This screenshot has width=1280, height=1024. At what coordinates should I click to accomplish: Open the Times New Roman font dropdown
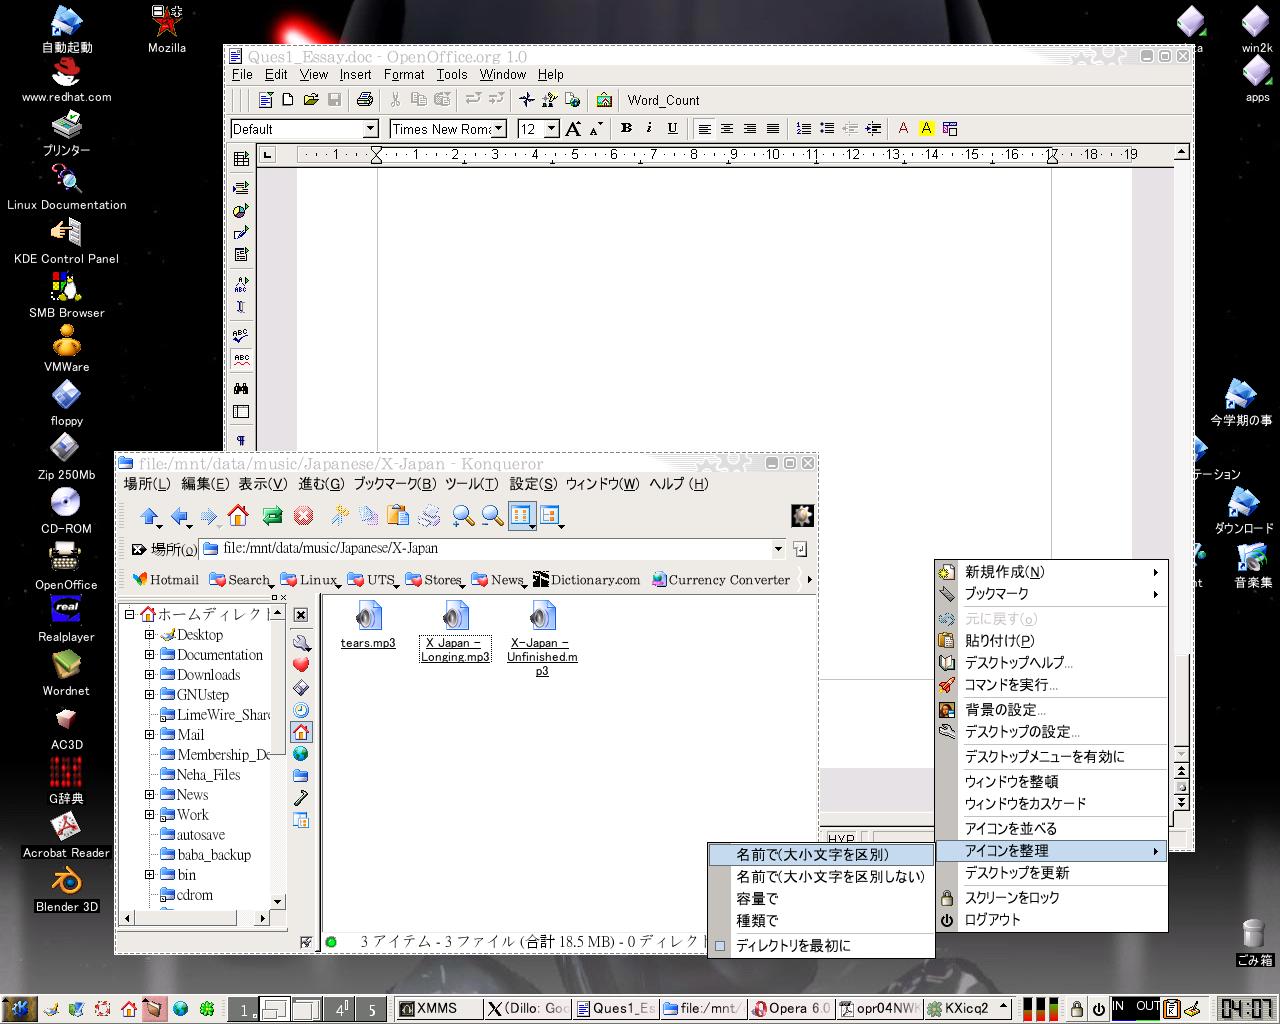501,129
